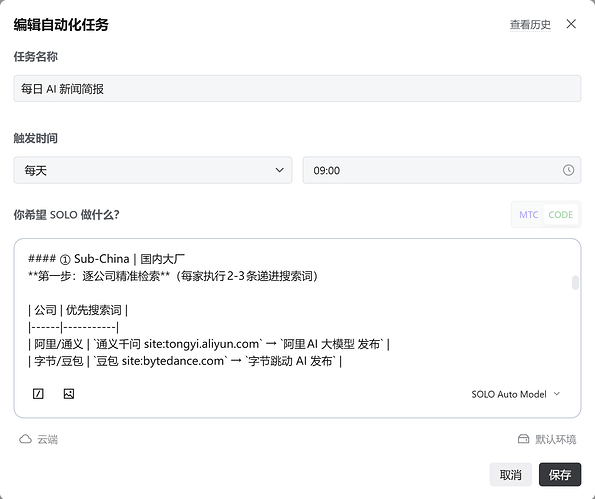Click the 09:00 trigger time field

tap(442, 170)
